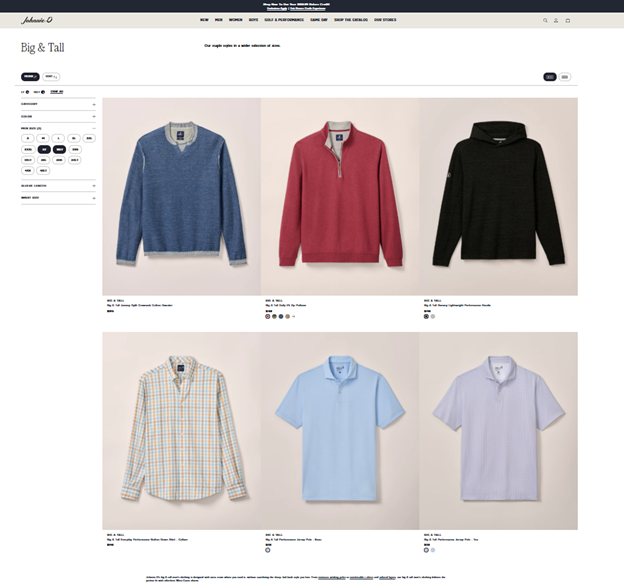The image size is (624, 588).
Task: Click the Johnnie-O logo
Action: 37,20
